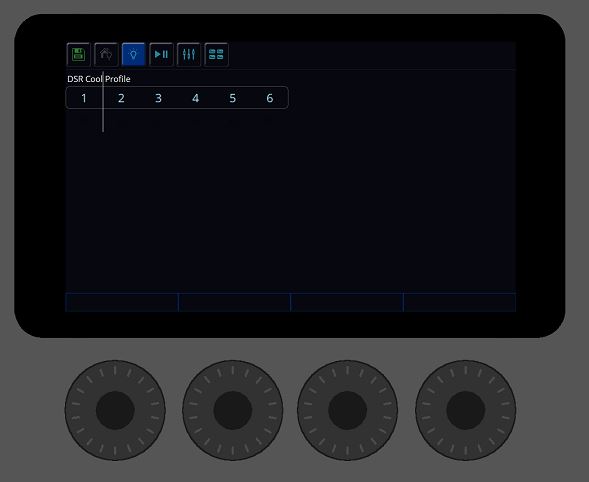The image size is (589, 482).
Task: Open the grid layout icon
Action: [216, 54]
